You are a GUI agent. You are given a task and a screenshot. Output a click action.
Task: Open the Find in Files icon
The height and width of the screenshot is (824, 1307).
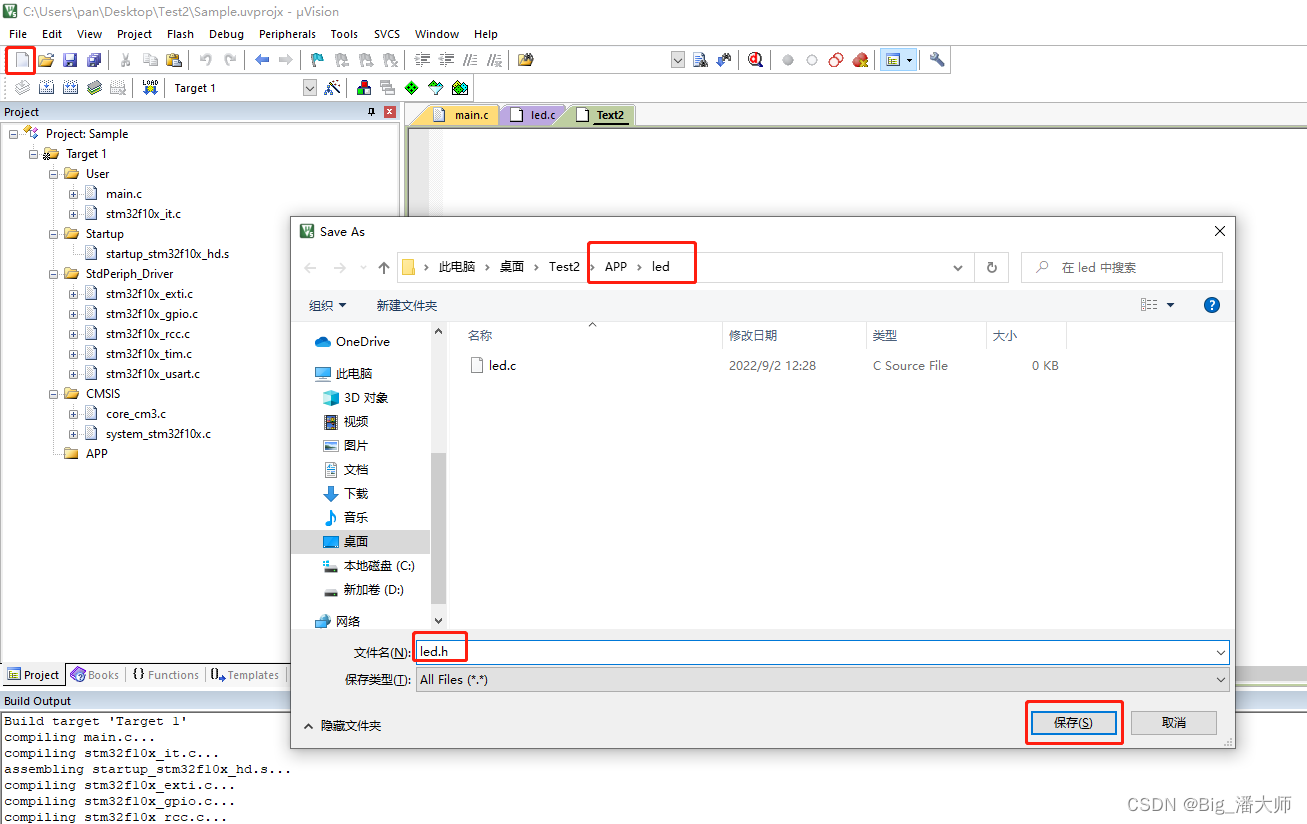526,60
